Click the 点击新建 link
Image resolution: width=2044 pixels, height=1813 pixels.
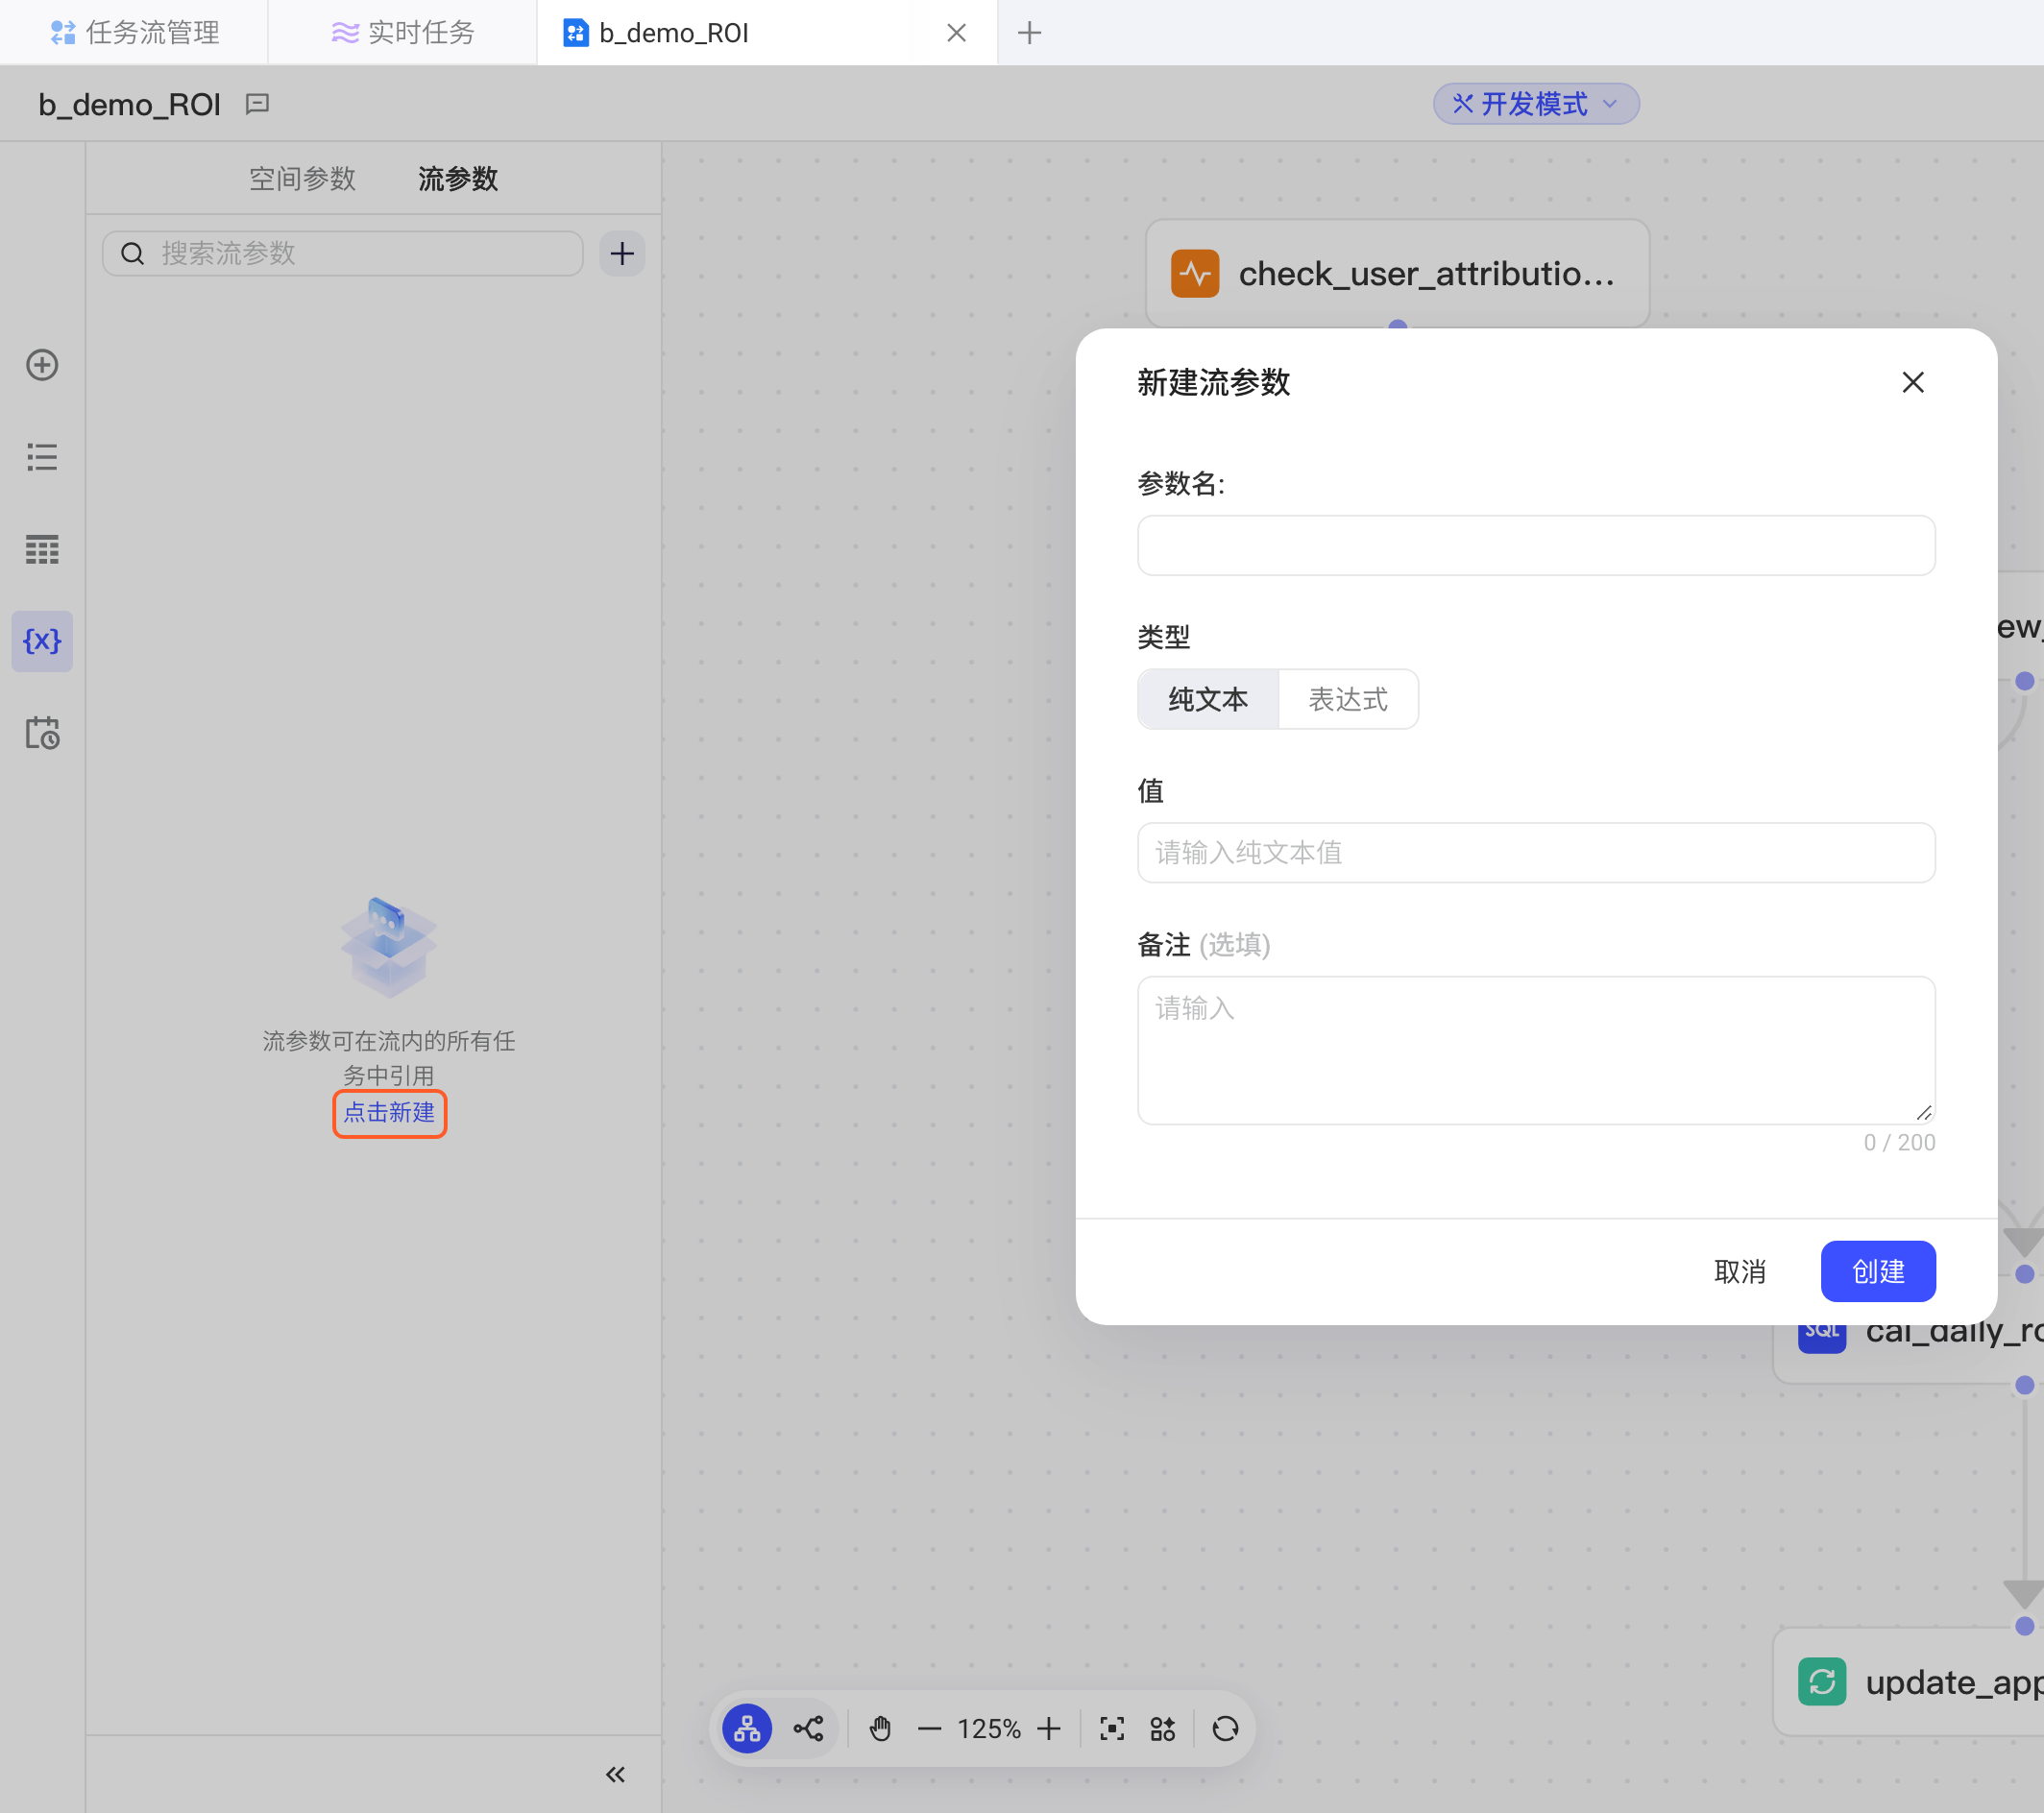(389, 1113)
